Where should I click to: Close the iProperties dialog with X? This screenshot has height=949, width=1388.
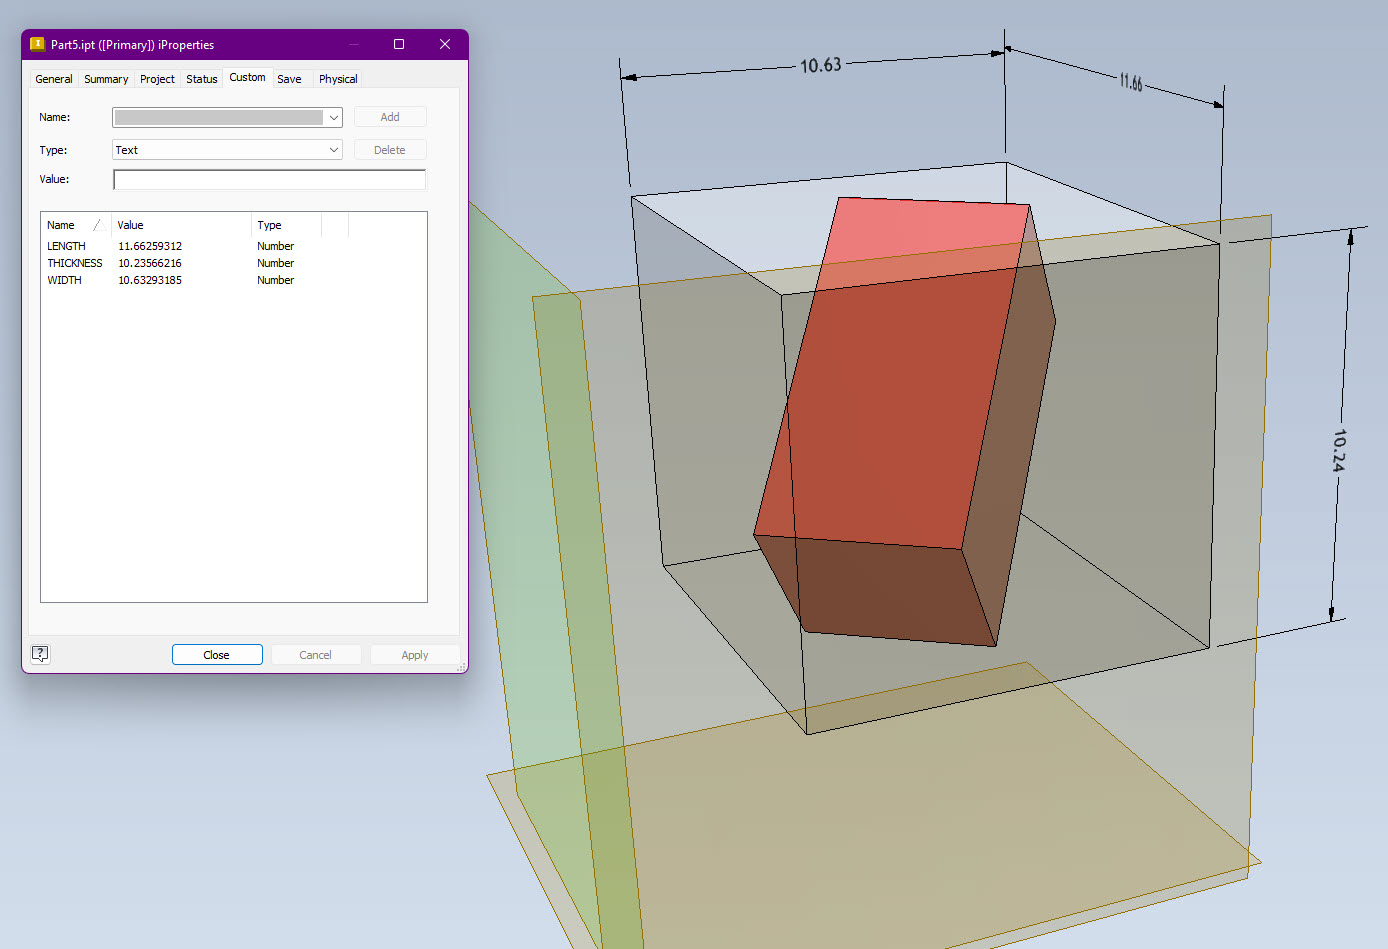point(445,44)
